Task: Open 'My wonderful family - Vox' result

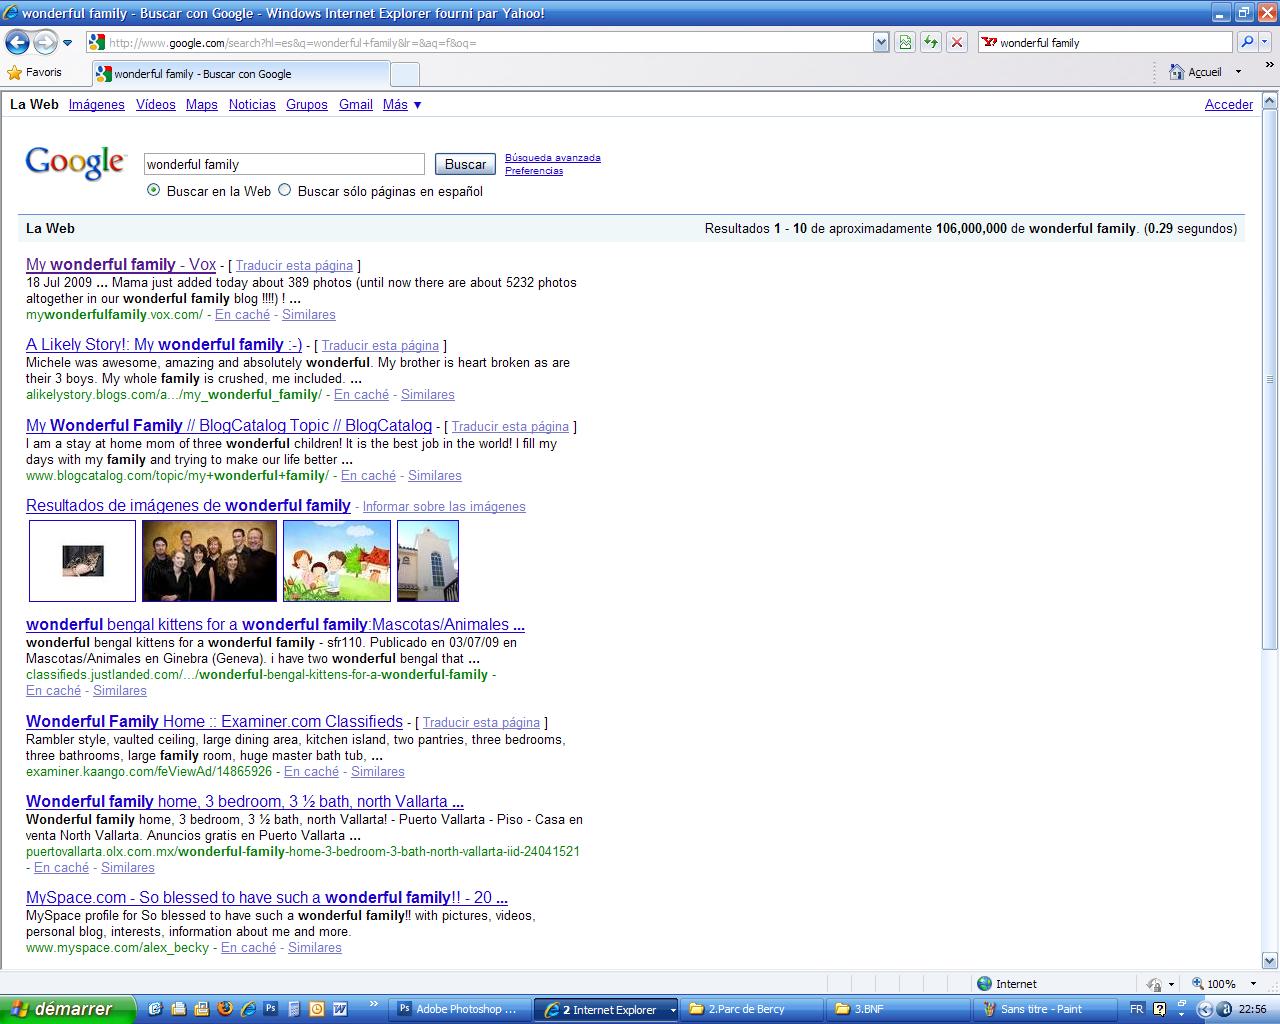Action: coord(120,264)
